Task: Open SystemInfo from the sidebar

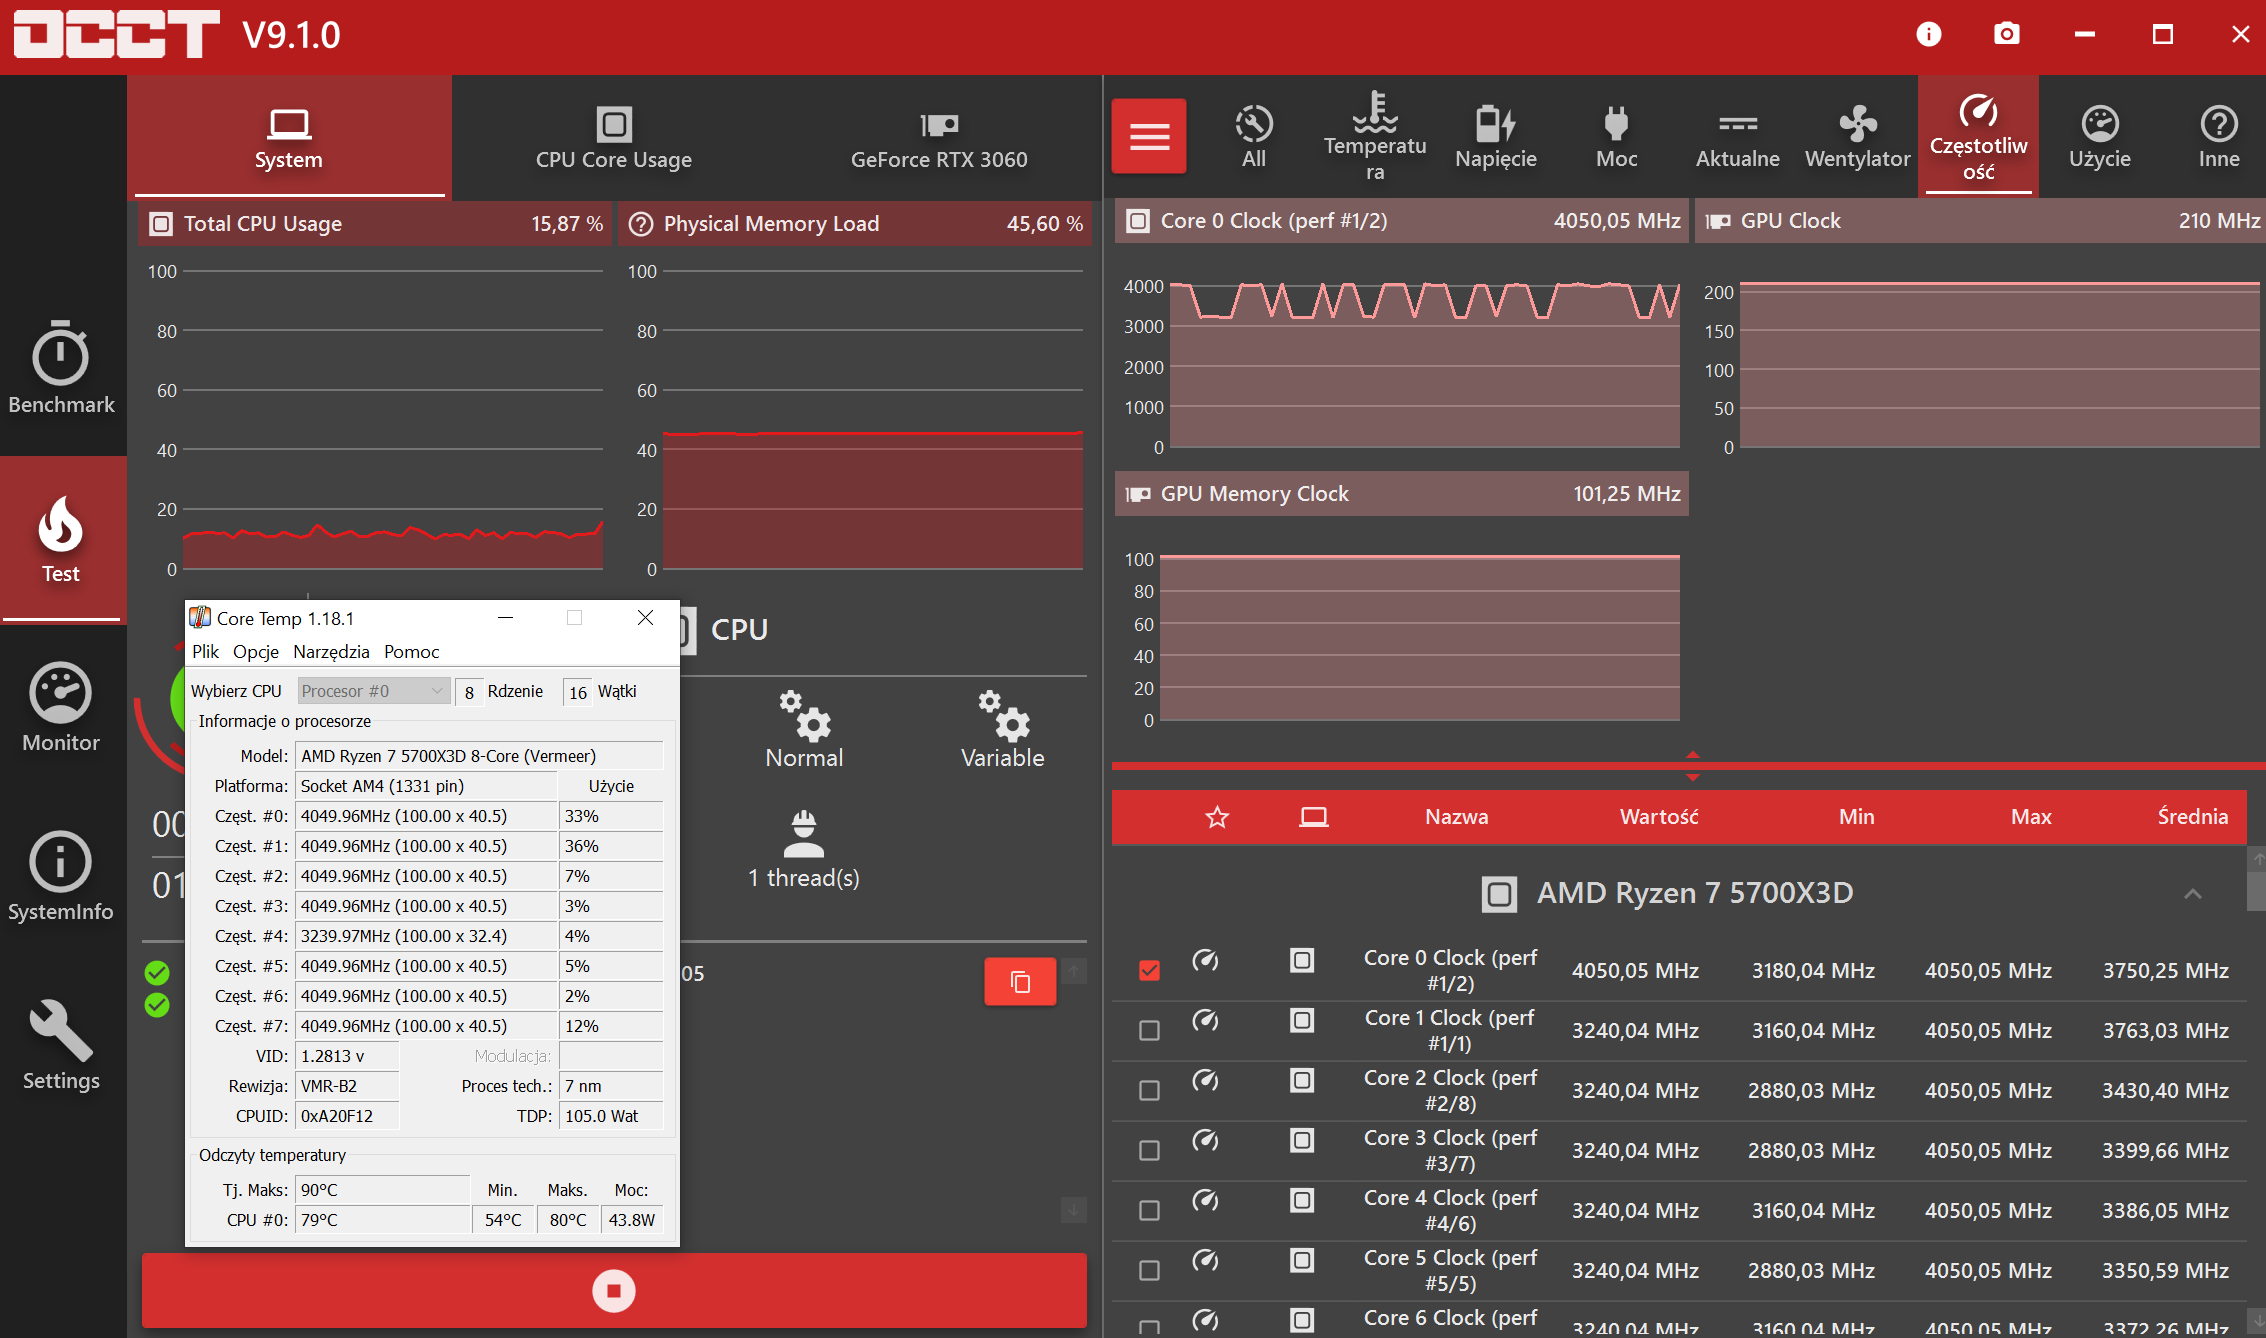Action: pos(61,876)
